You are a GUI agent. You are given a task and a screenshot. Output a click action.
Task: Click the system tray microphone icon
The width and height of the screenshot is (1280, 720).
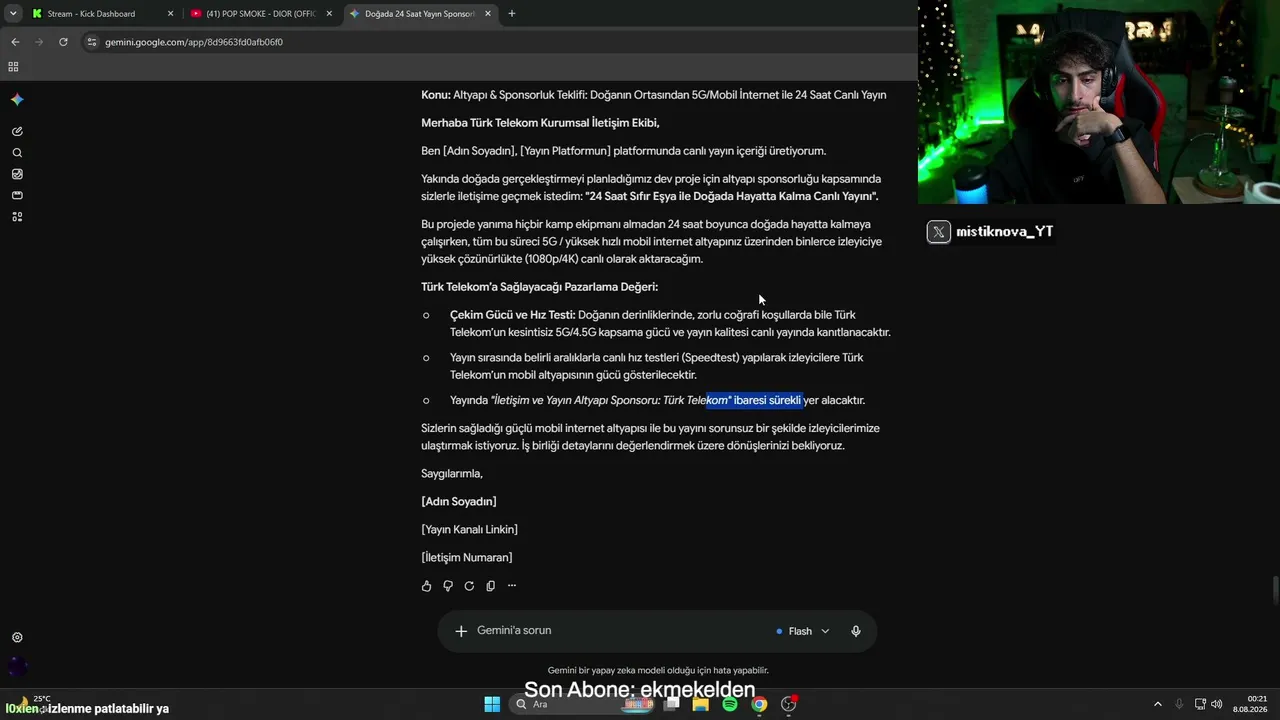tap(1179, 704)
